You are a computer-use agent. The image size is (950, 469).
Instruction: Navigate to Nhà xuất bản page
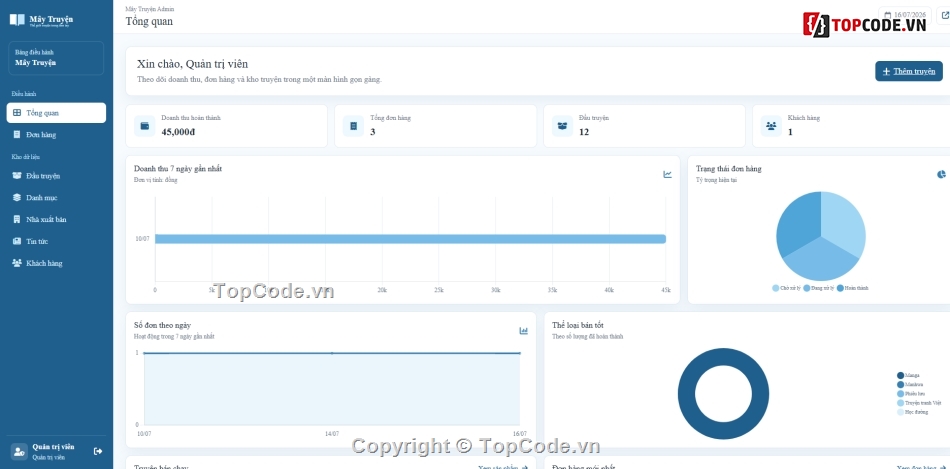pyautogui.click(x=56, y=219)
